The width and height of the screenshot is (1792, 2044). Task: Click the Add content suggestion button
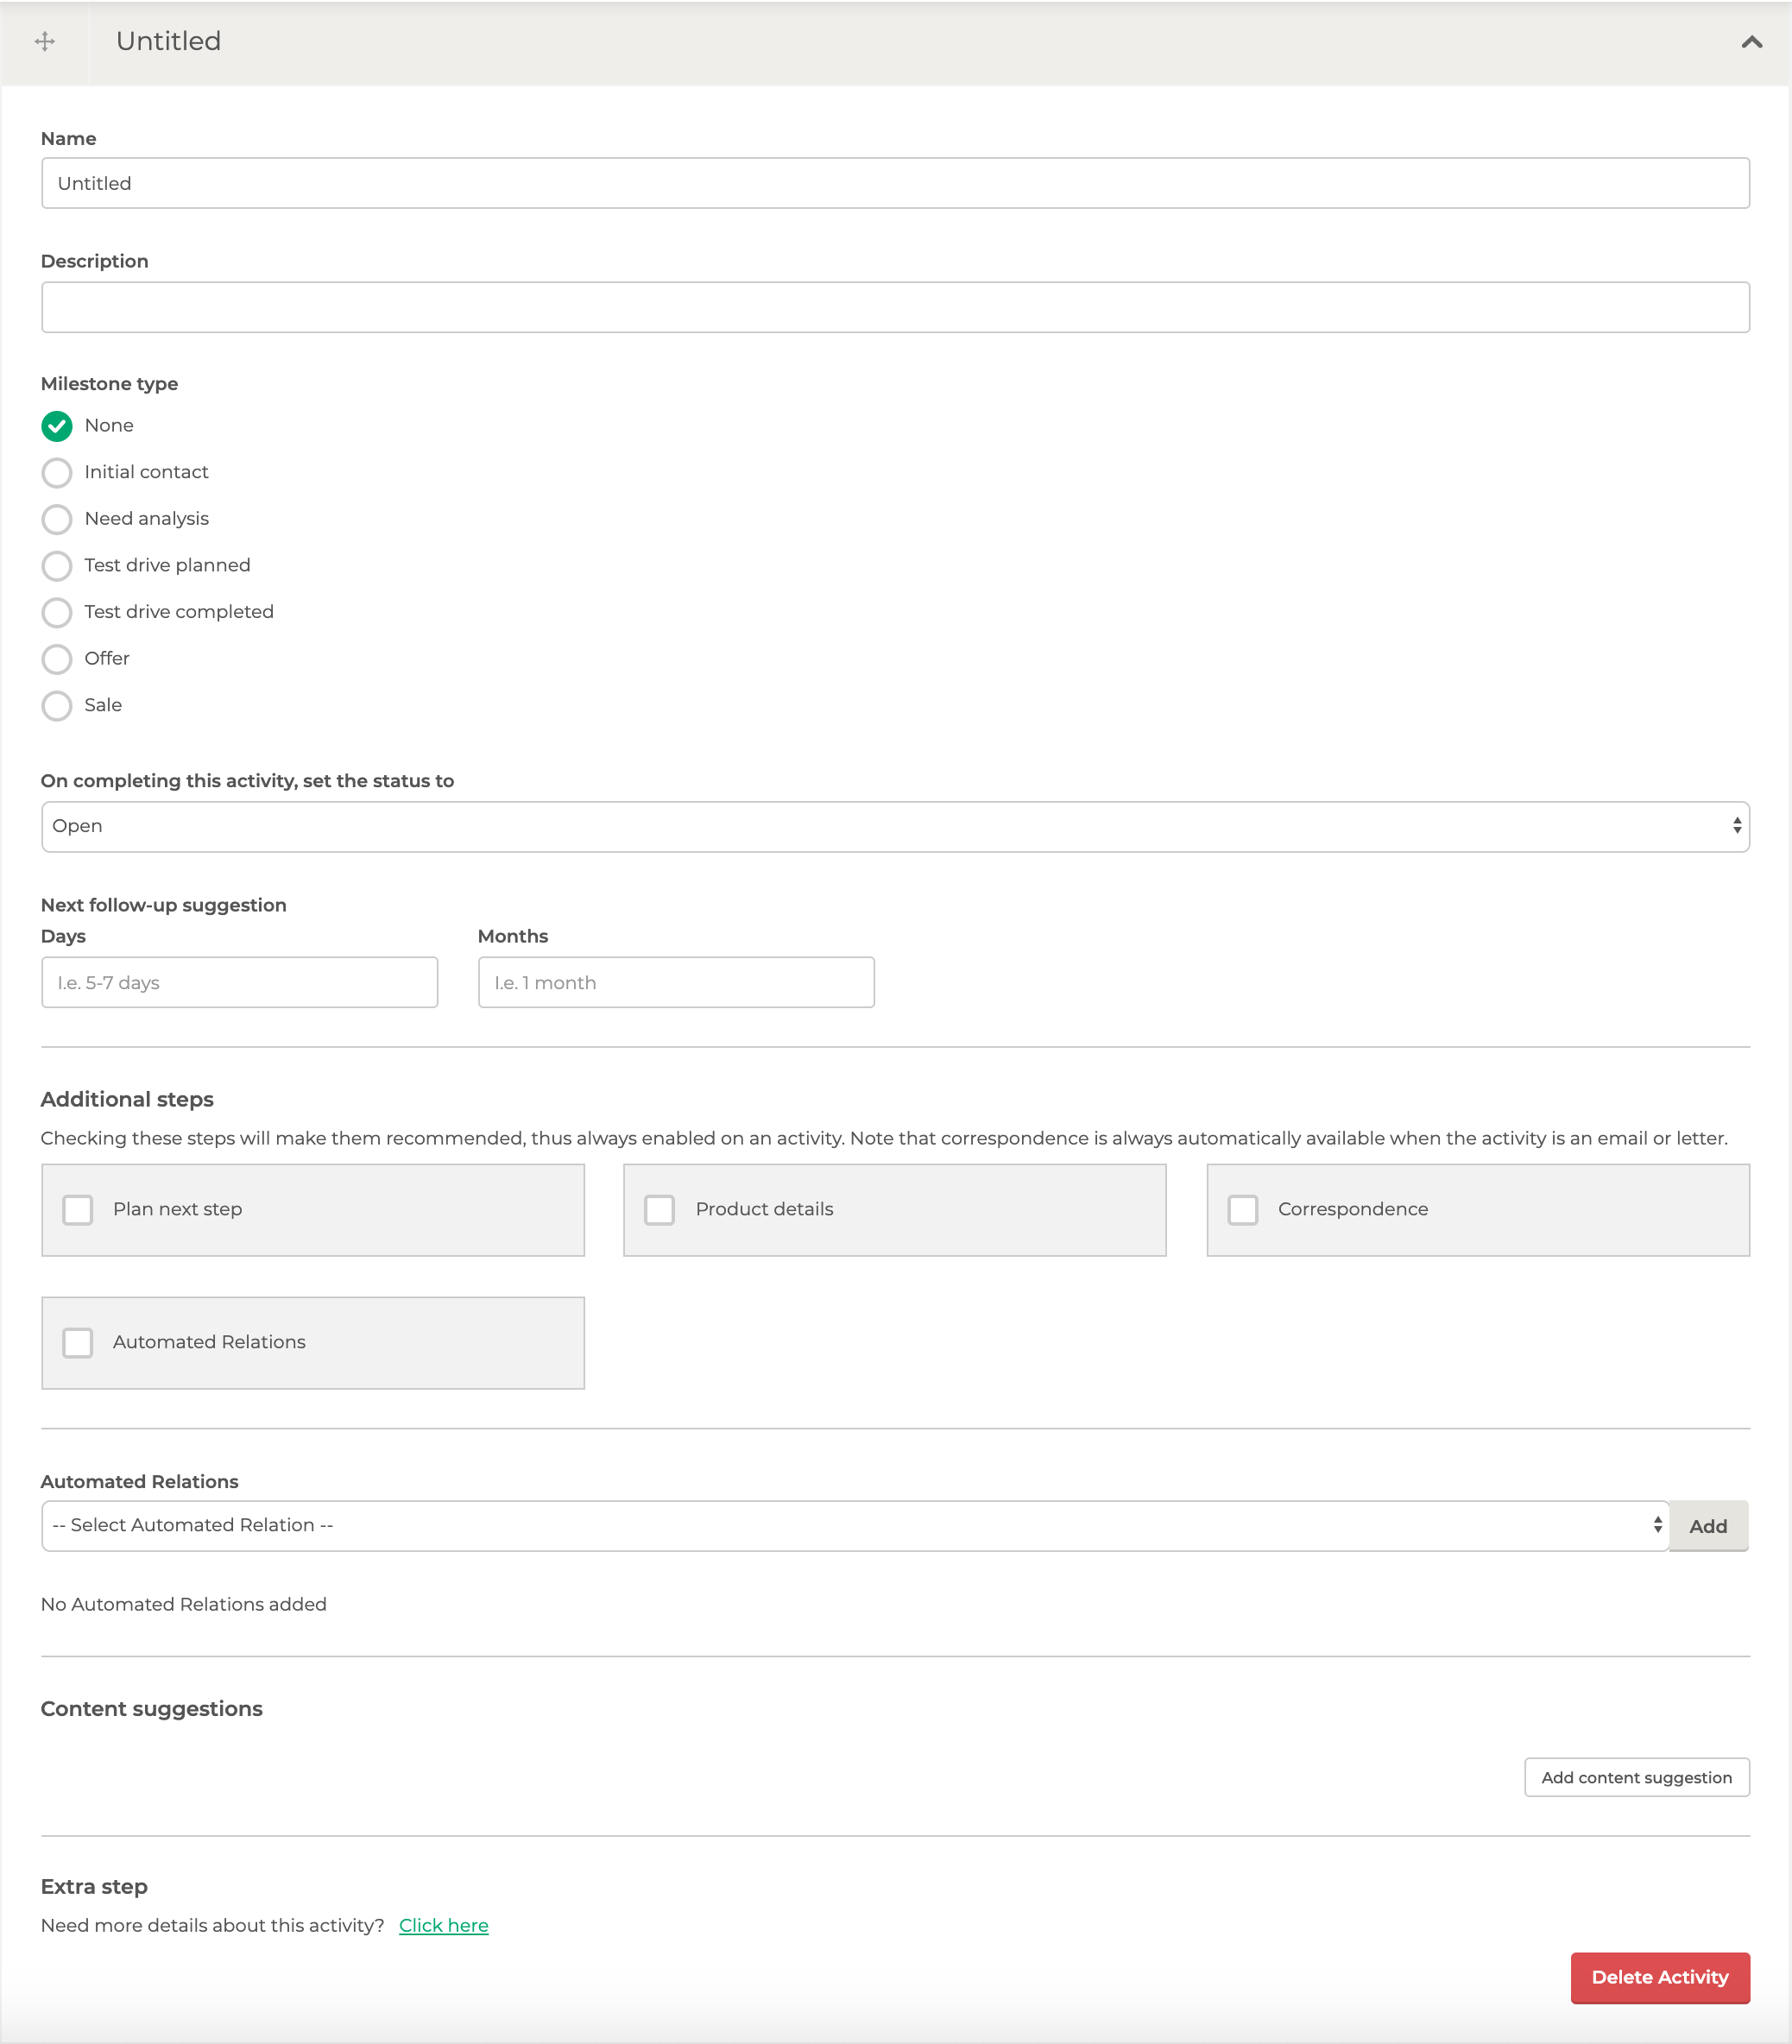point(1636,1777)
